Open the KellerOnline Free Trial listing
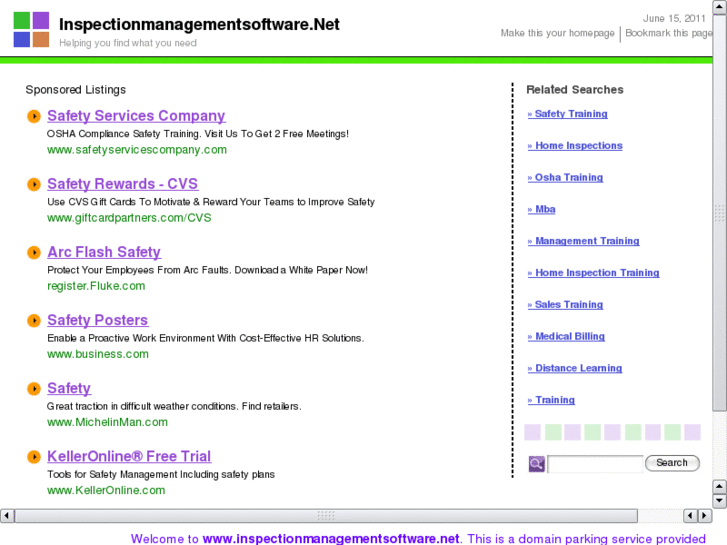Image resolution: width=727 pixels, height=545 pixels. click(x=129, y=456)
